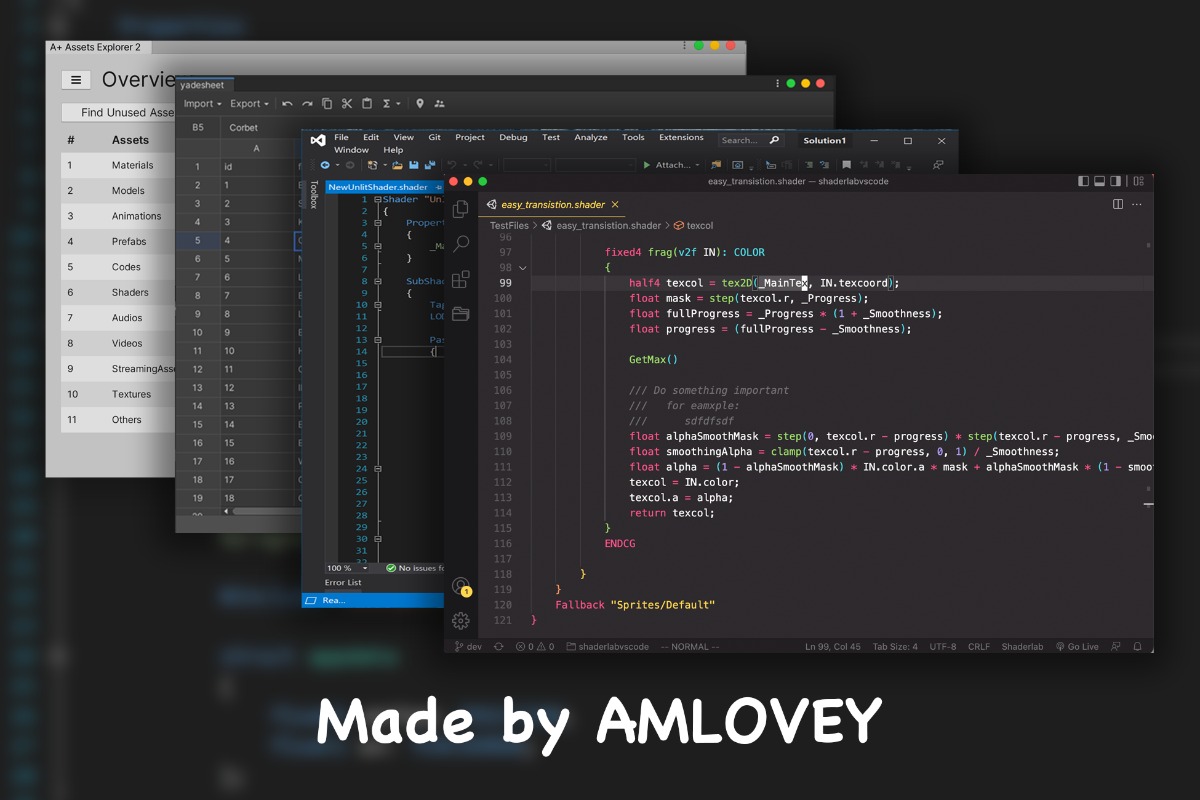Viewport: 1200px width, 800px height.
Task: Open the Extensions icon in VS Code activity bar
Action: tap(461, 279)
